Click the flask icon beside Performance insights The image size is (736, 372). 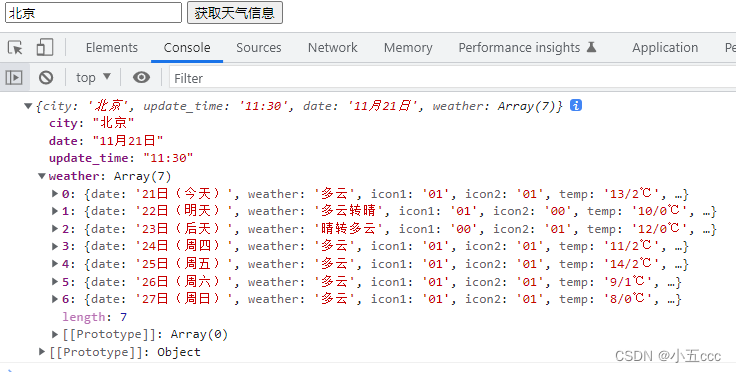591,47
